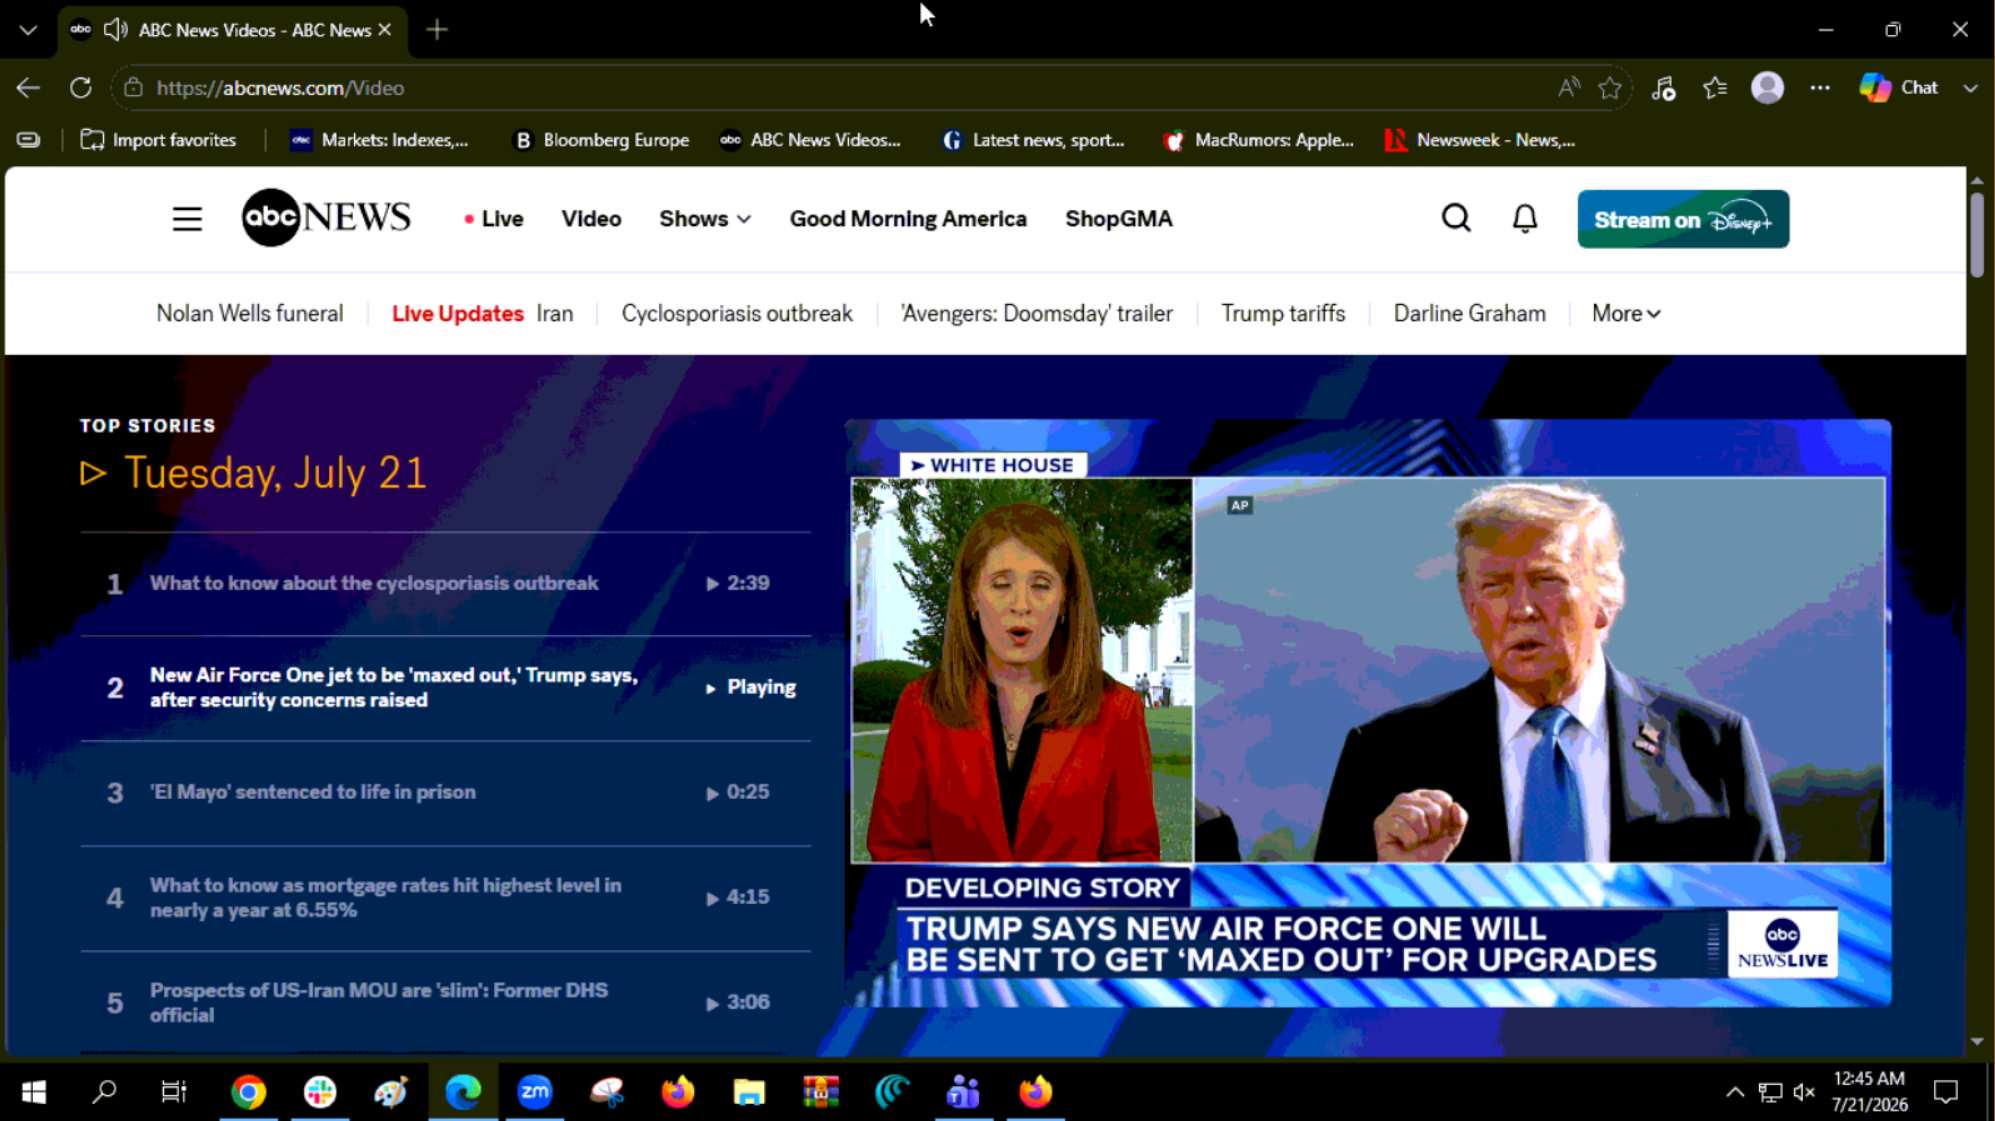Click the Stream on Disney+ button

(1683, 219)
